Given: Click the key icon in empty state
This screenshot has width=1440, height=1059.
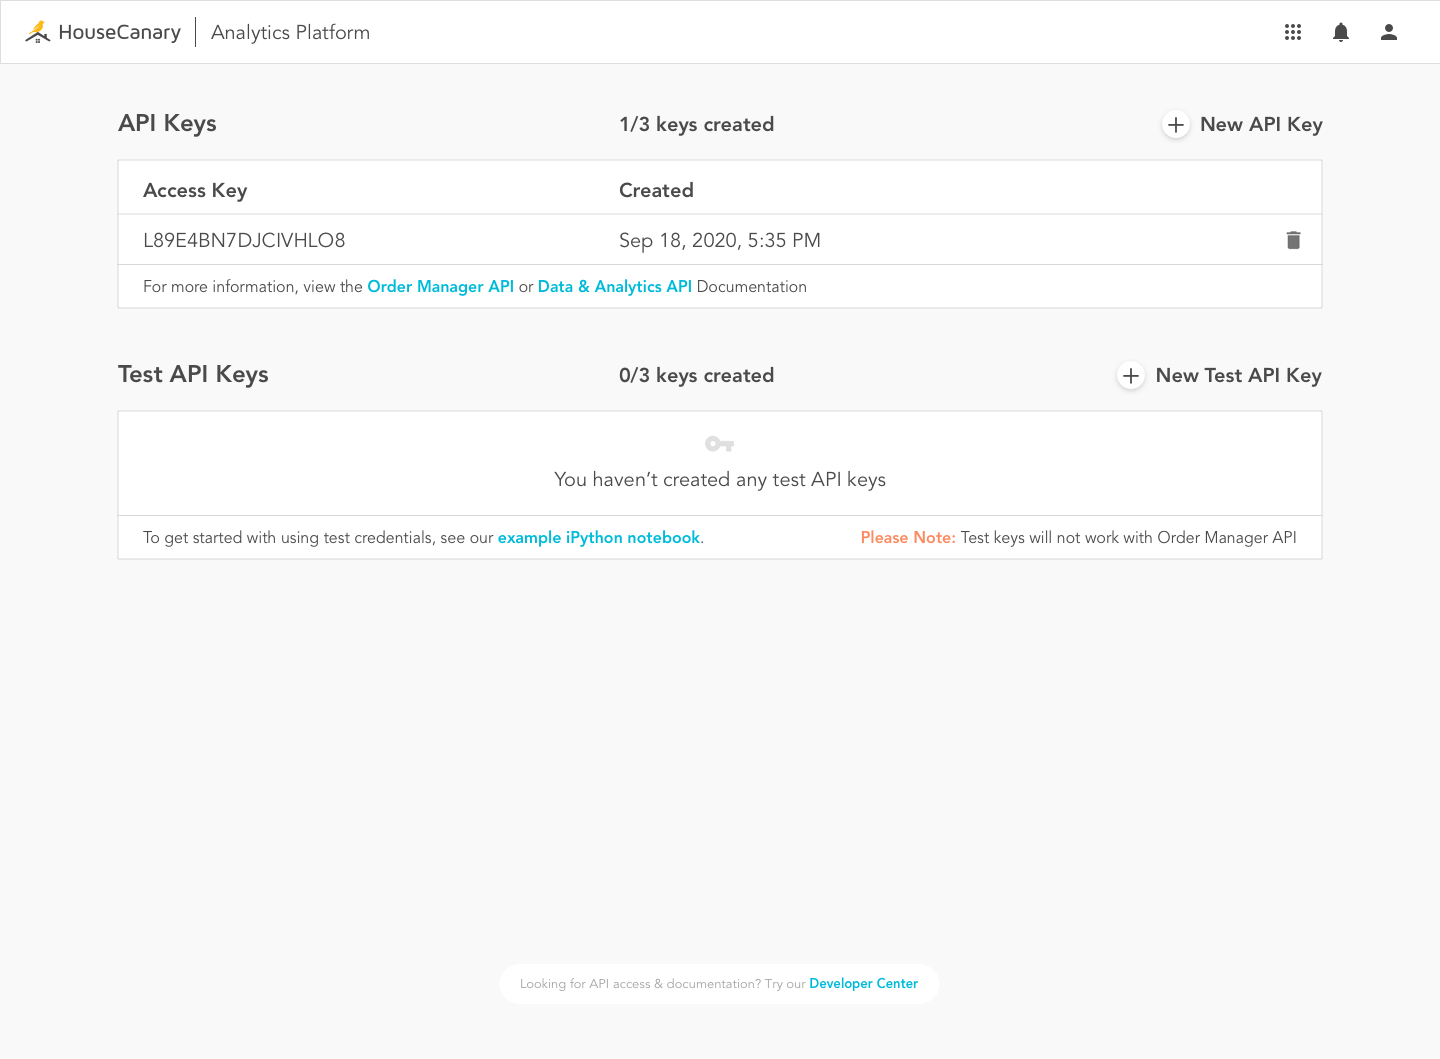Looking at the screenshot, I should [719, 442].
